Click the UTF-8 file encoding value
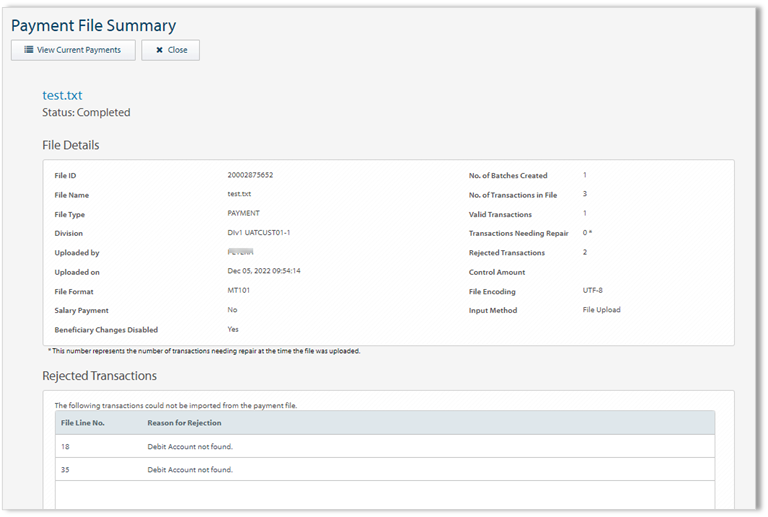Image resolution: width=768 pixels, height=517 pixels. pyautogui.click(x=592, y=291)
